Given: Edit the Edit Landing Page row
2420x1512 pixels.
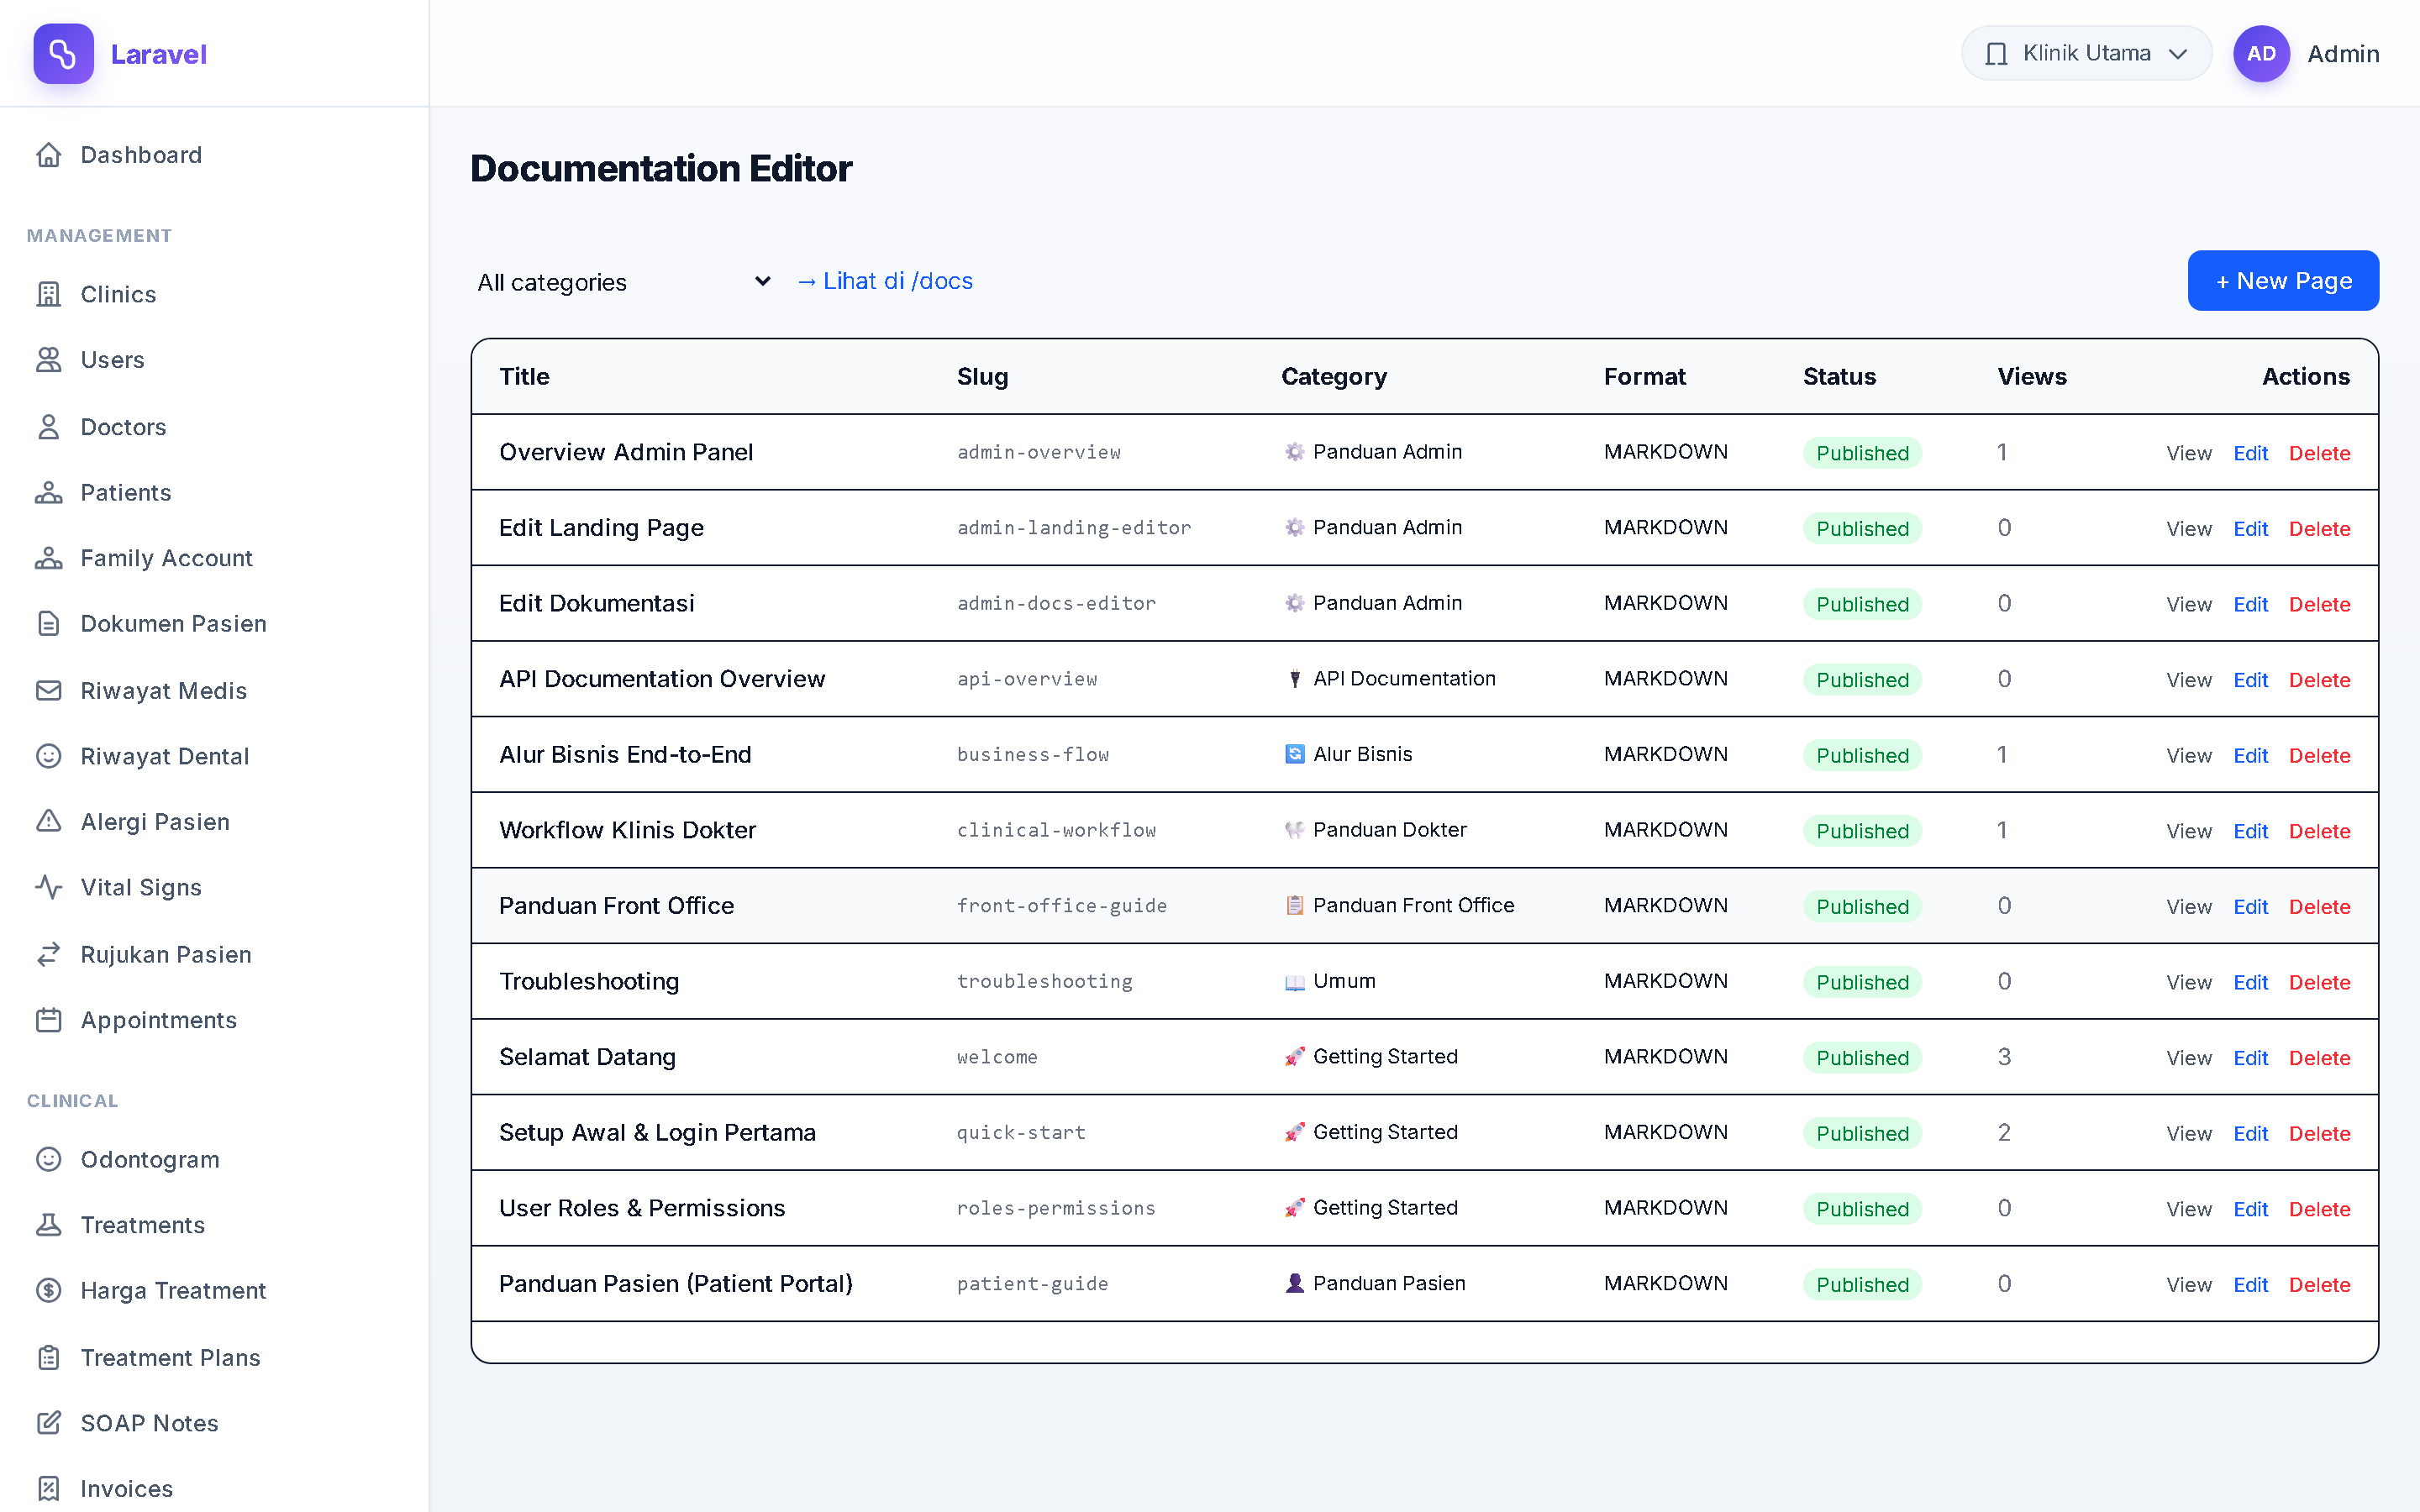Looking at the screenshot, I should pos(2250,529).
